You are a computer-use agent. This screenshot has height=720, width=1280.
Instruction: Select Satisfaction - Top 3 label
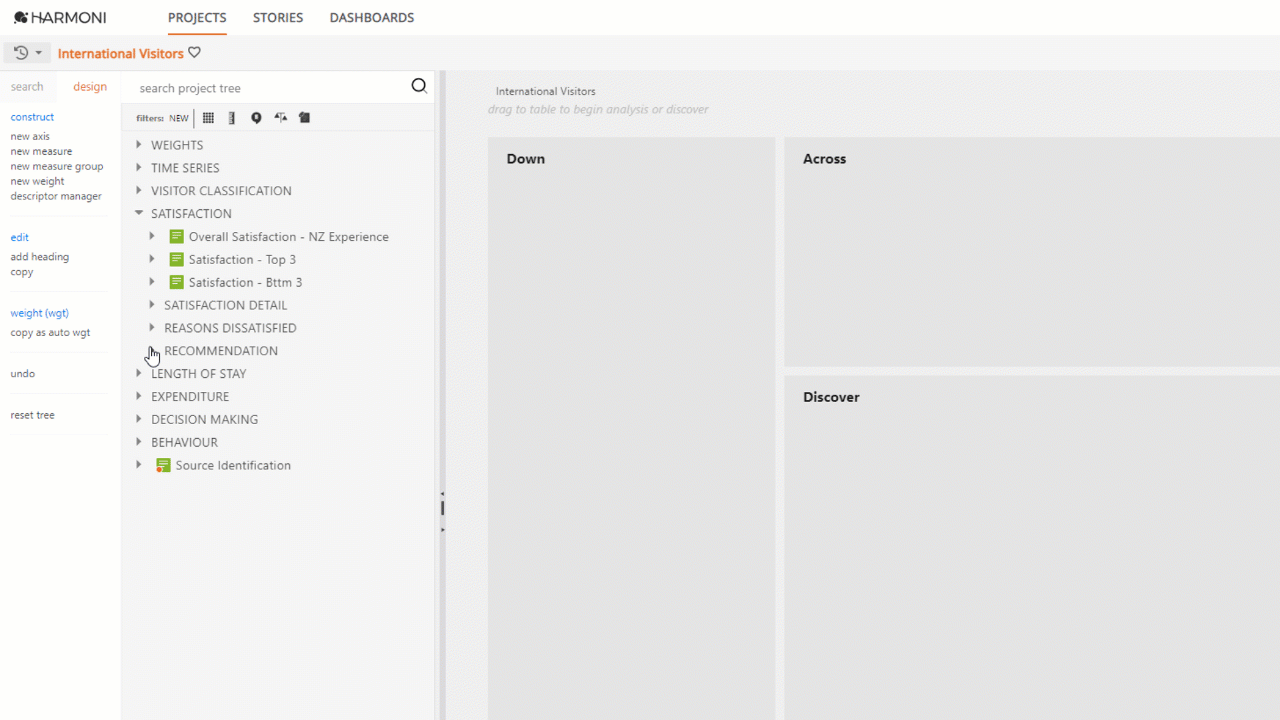coord(242,260)
